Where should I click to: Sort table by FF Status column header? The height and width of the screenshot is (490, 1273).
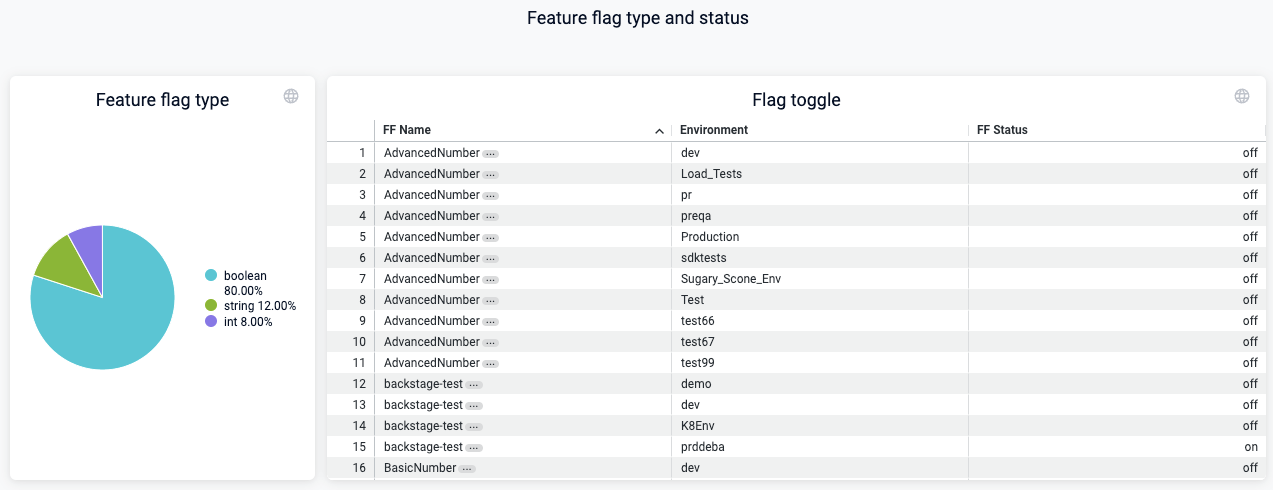pyautogui.click(x=1002, y=130)
